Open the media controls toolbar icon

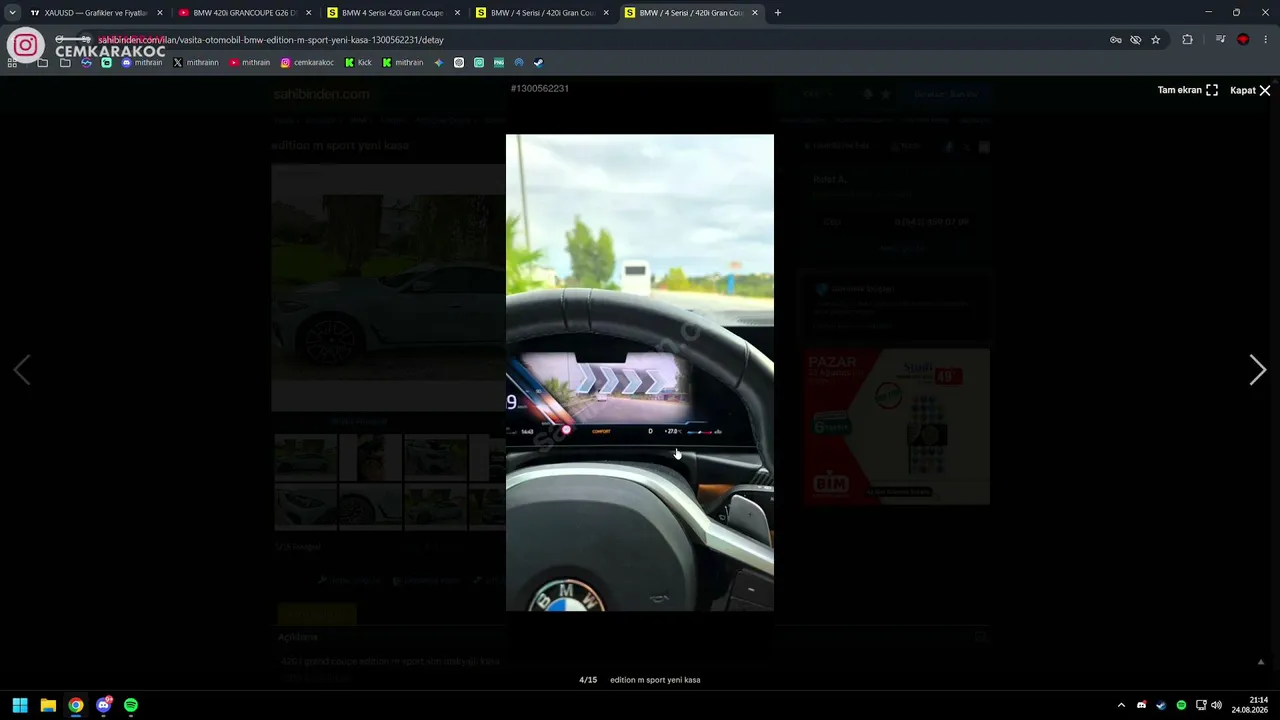pos(1220,40)
